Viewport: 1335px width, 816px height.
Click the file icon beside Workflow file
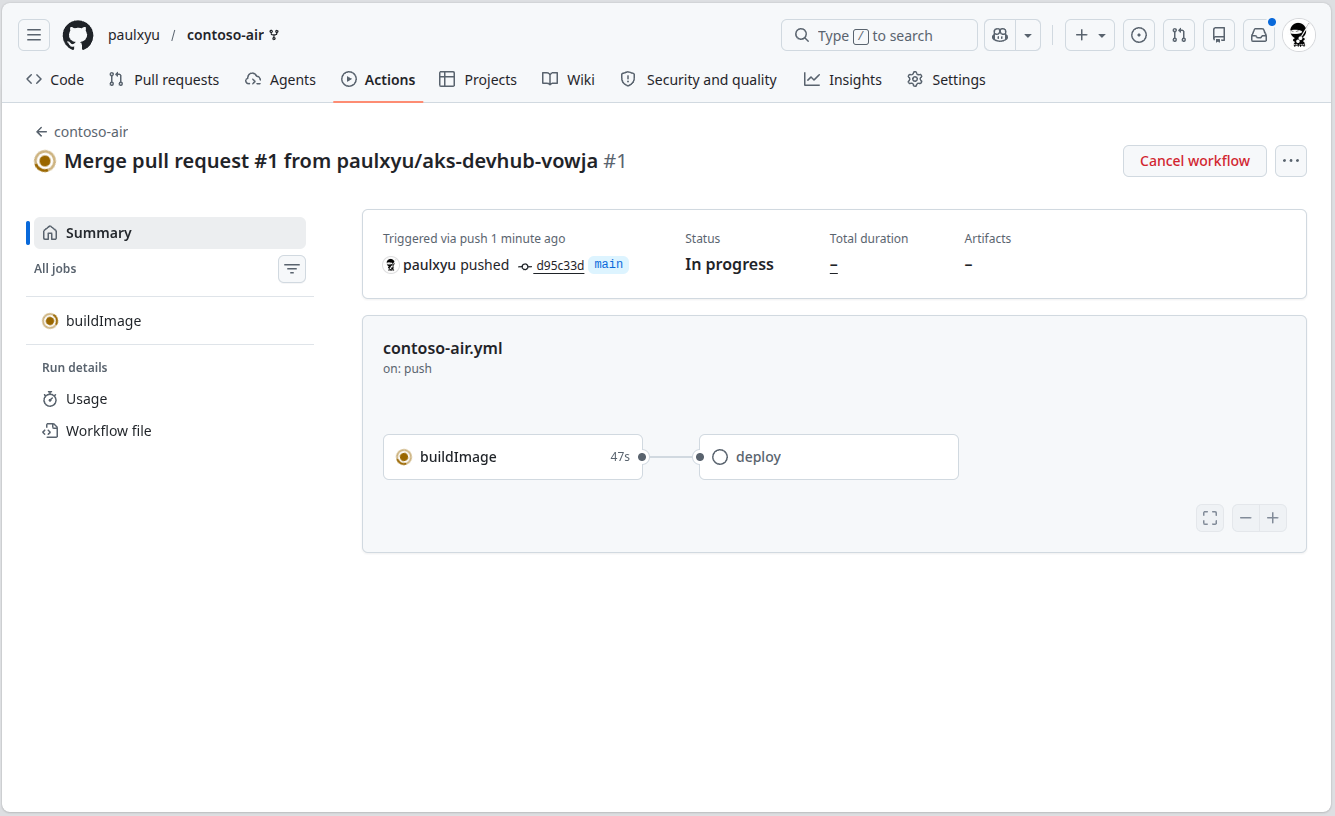(50, 431)
